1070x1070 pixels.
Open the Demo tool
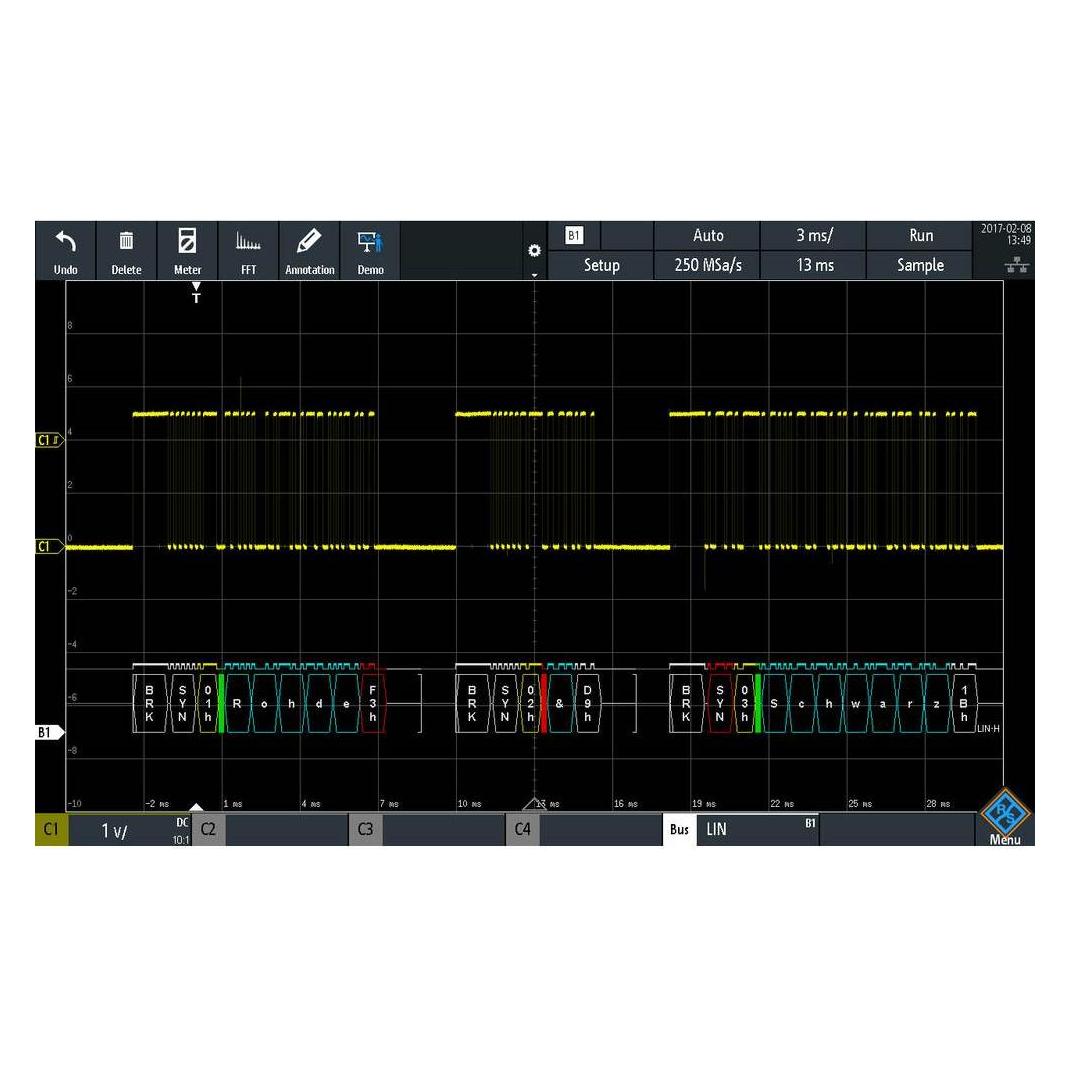pos(370,250)
